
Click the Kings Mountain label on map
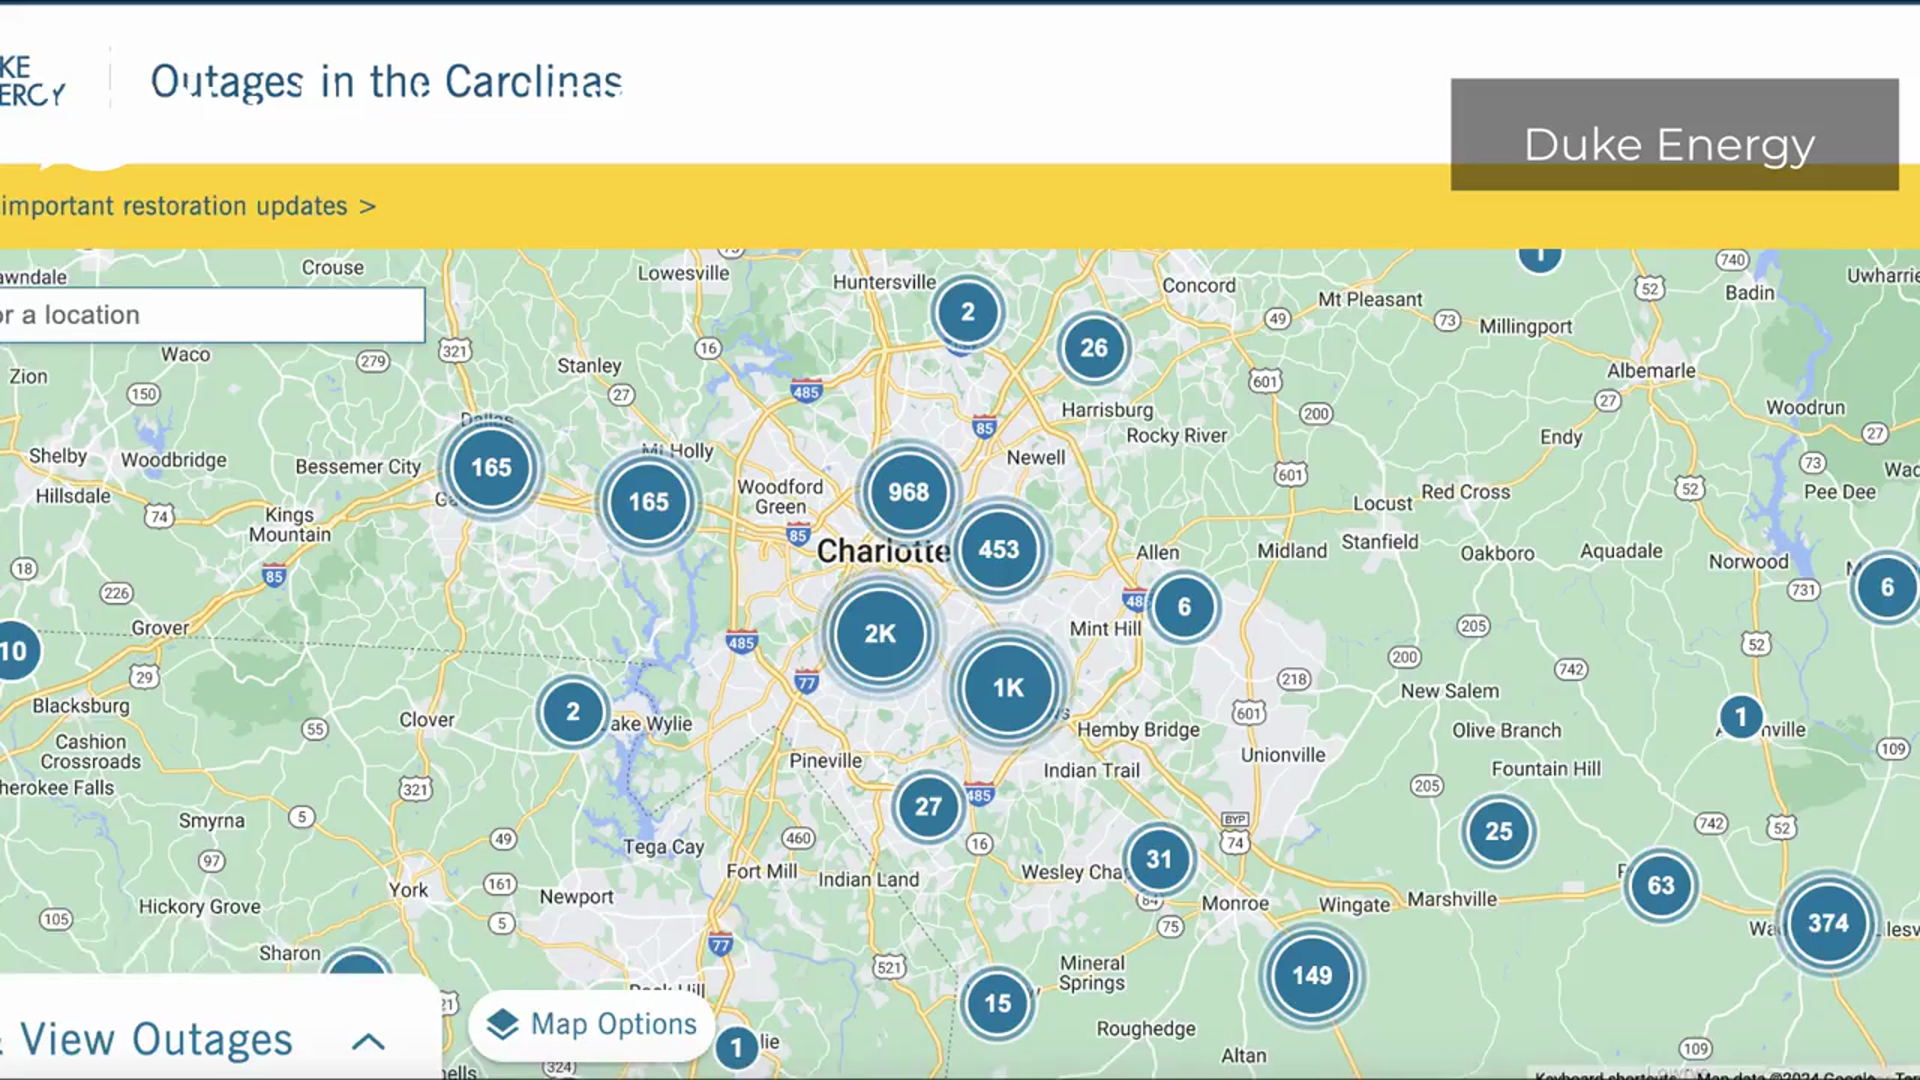(x=290, y=524)
